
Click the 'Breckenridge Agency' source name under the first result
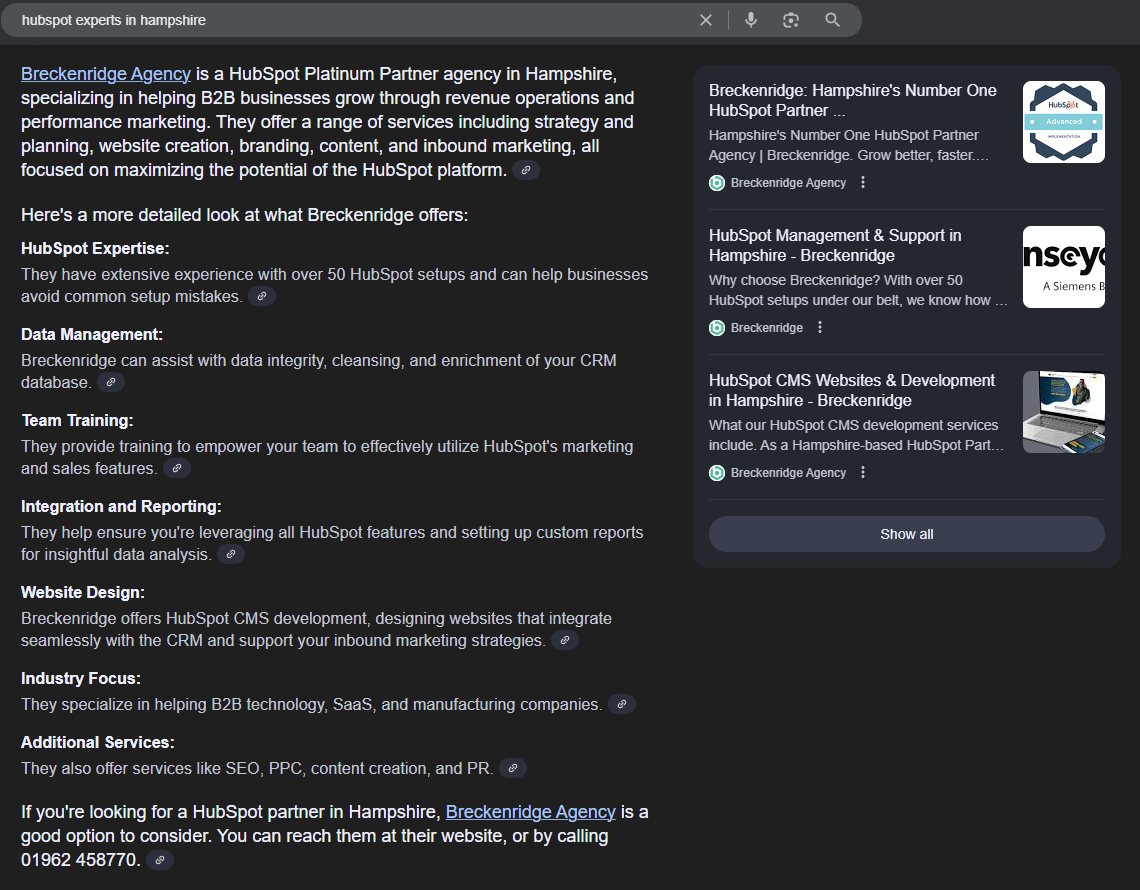coord(788,183)
